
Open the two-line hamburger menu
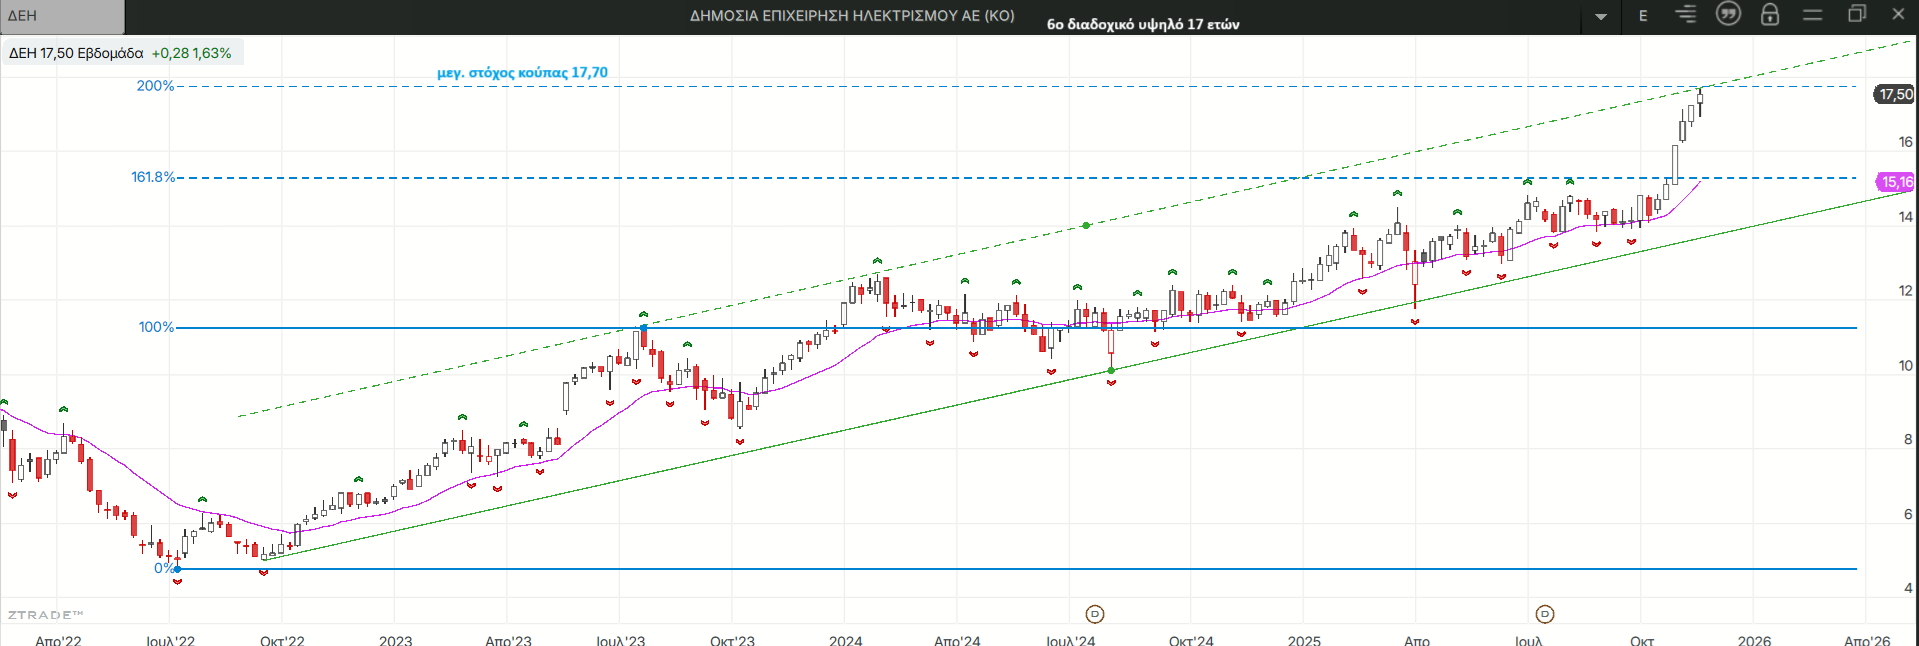pos(1813,14)
